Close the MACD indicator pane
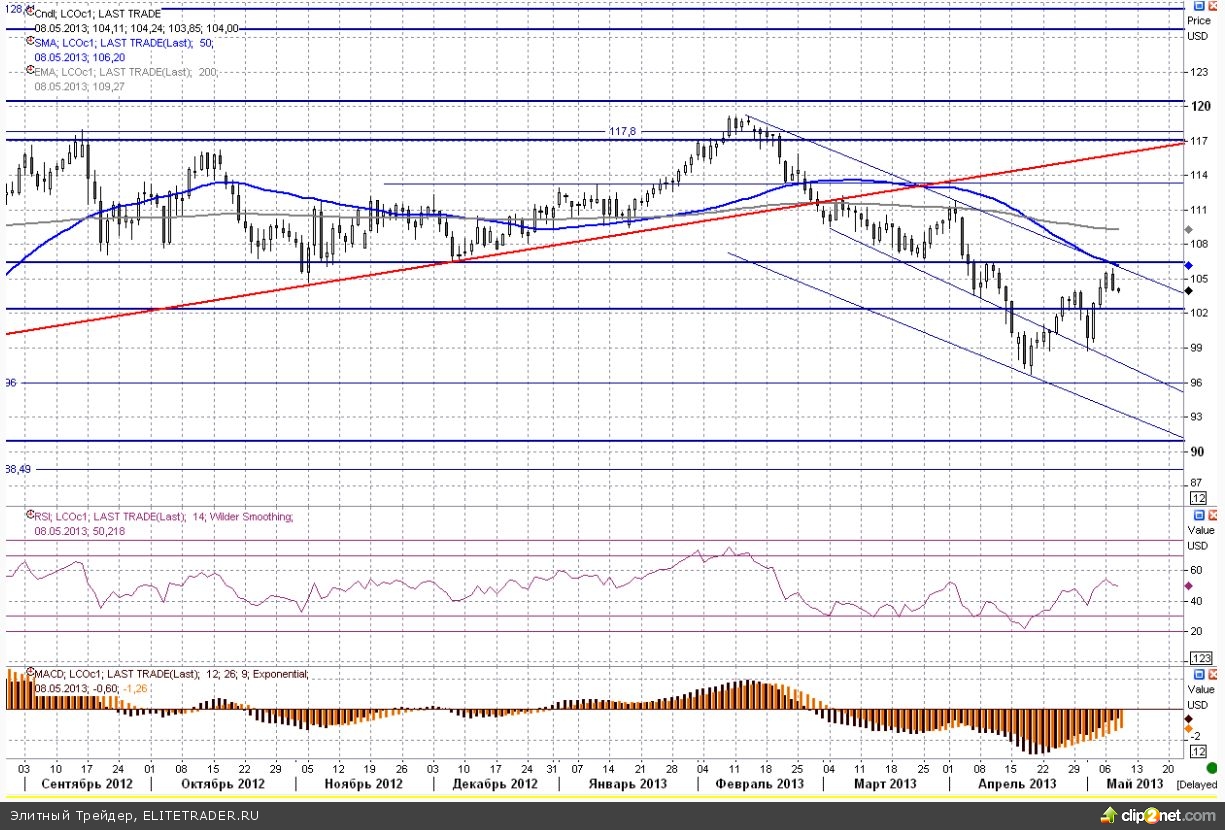This screenshot has width=1225, height=830. (1213, 676)
